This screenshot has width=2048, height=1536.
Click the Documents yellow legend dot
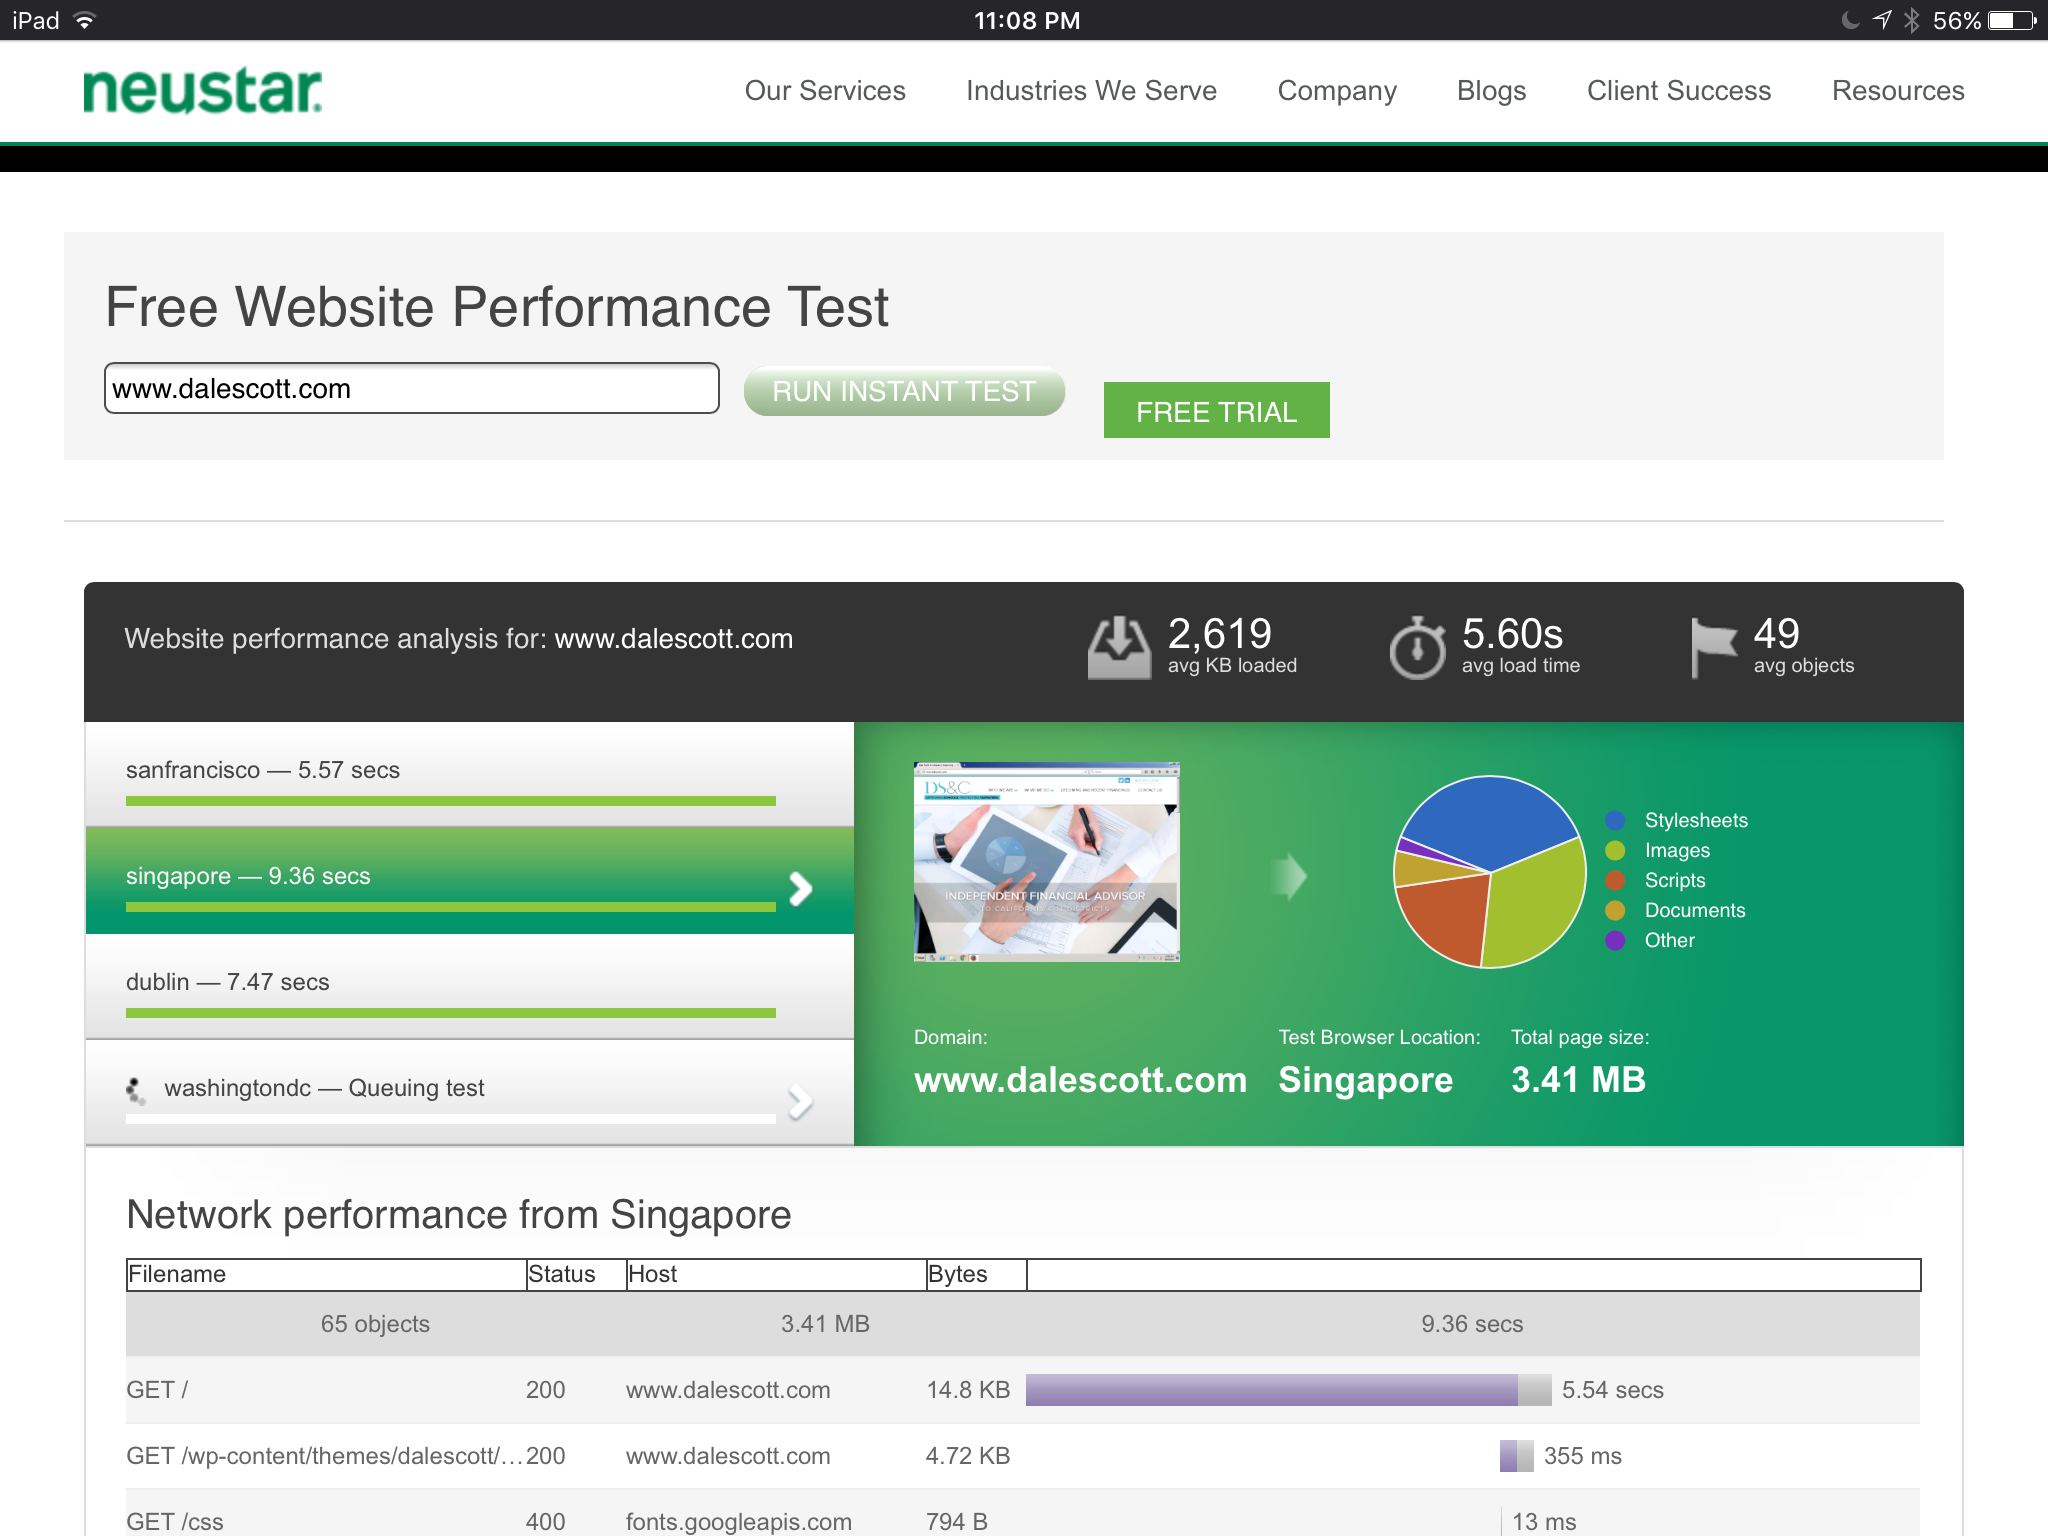[1615, 911]
